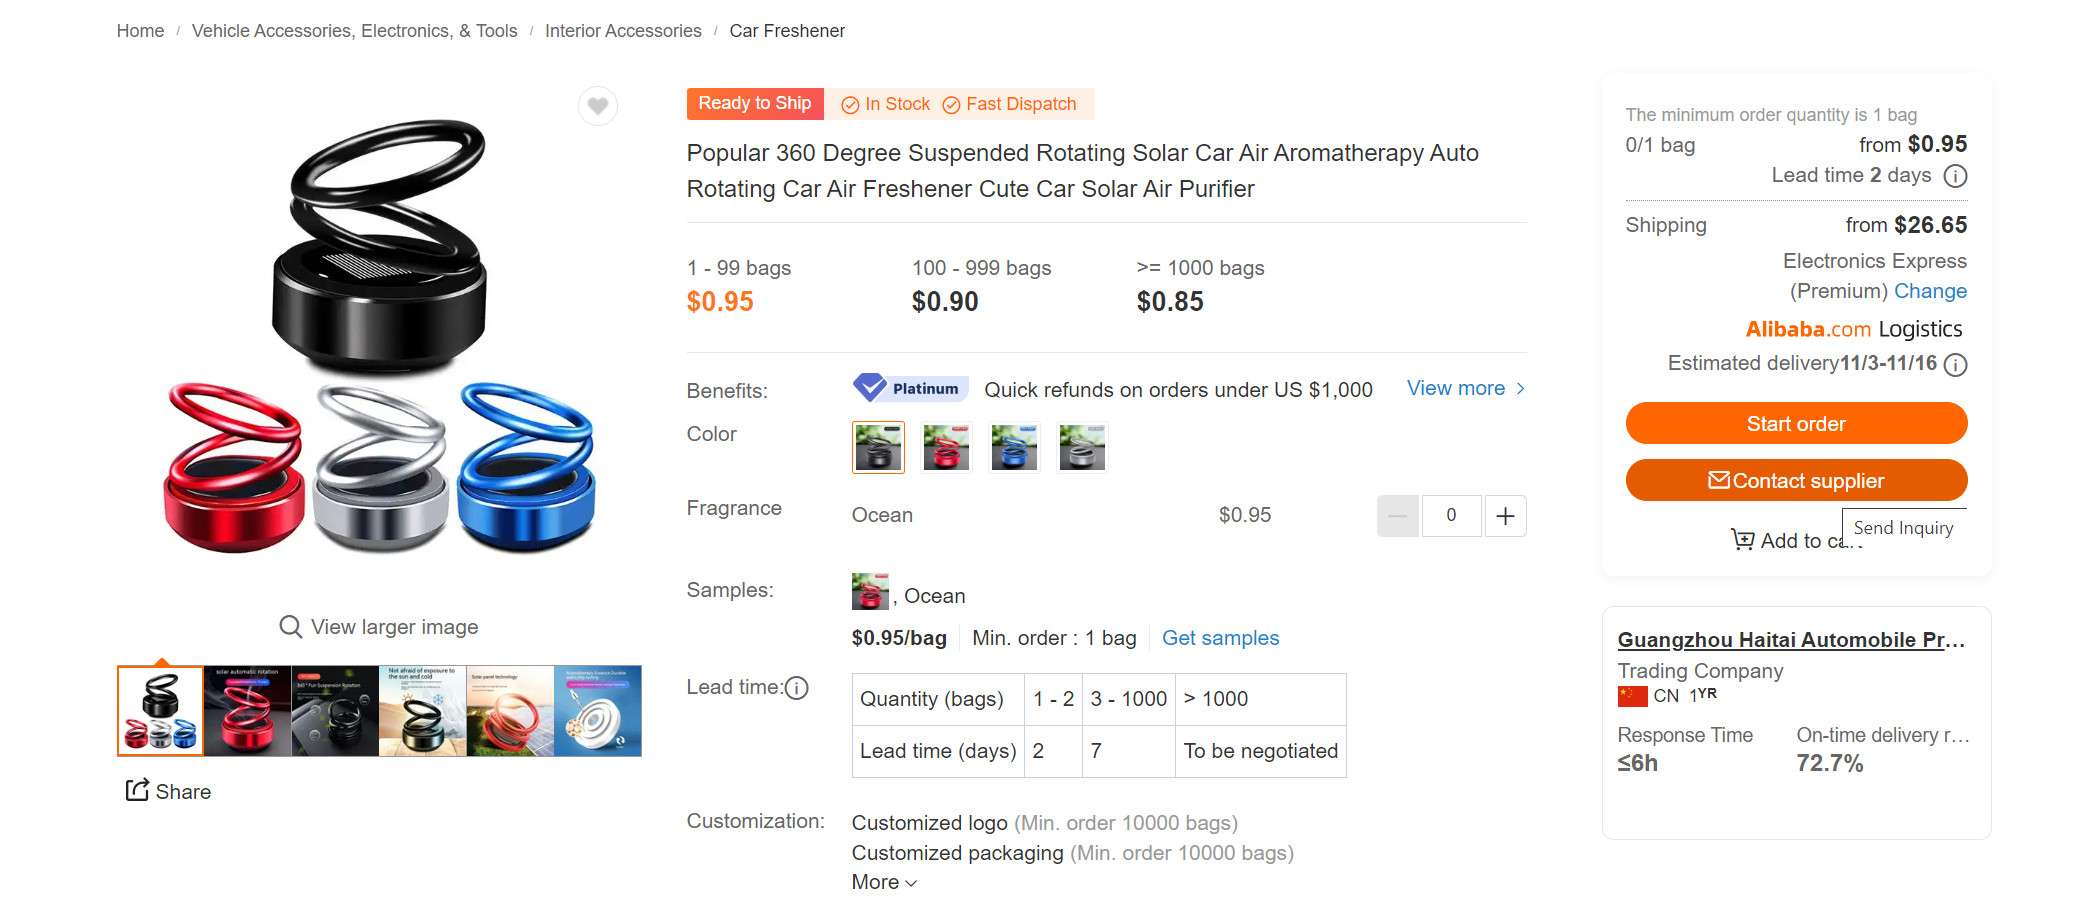Click the Get samples link
This screenshot has height=899, width=2089.
point(1220,638)
